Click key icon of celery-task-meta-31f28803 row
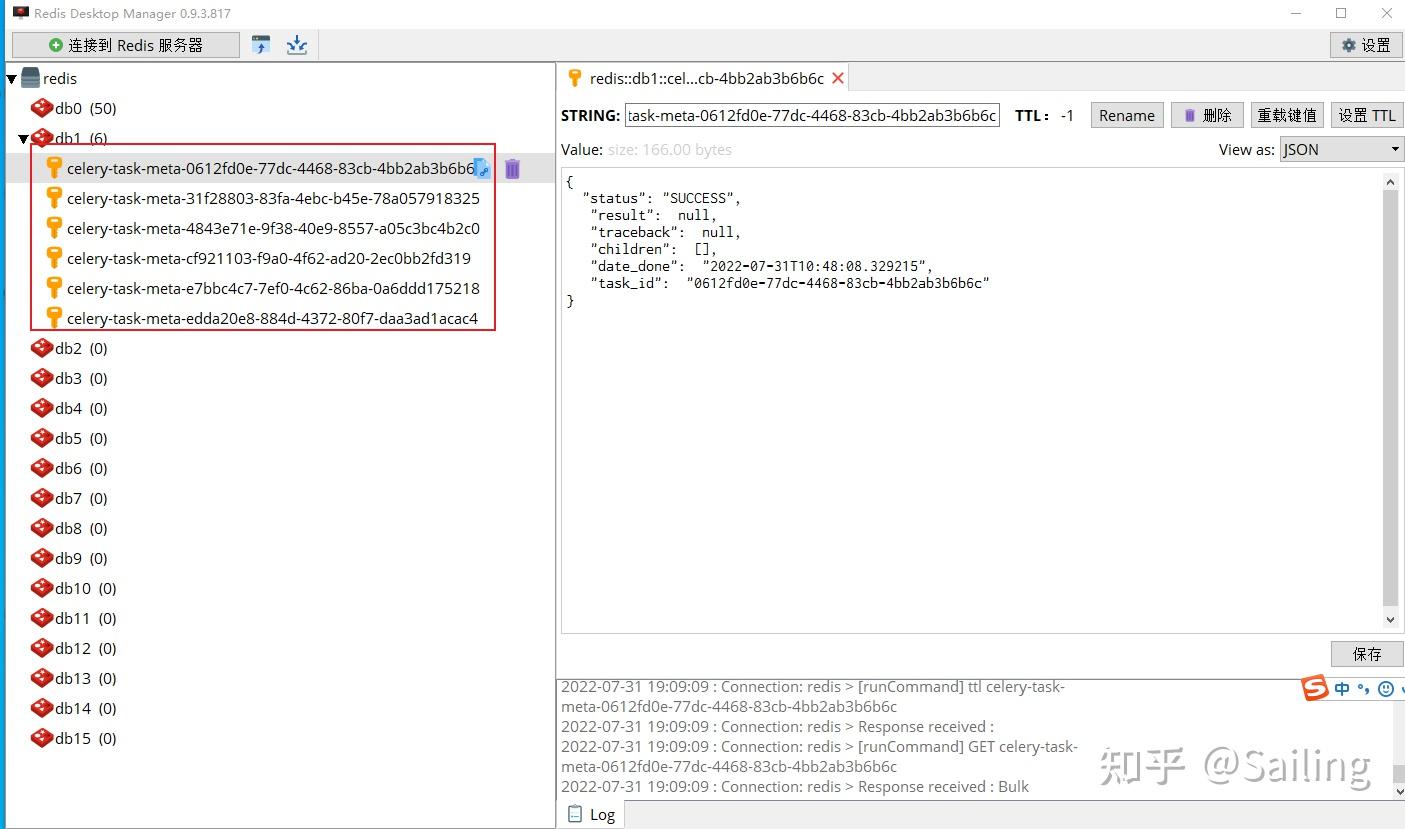1405x829 pixels. pyautogui.click(x=55, y=198)
